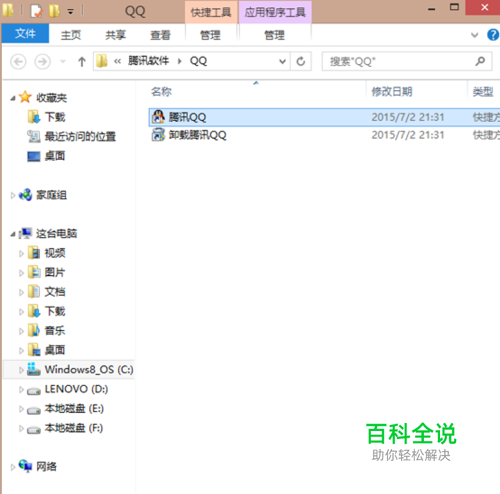Select the 本地磁盘 (E:) drive
The width and height of the screenshot is (500, 494).
coord(74,409)
